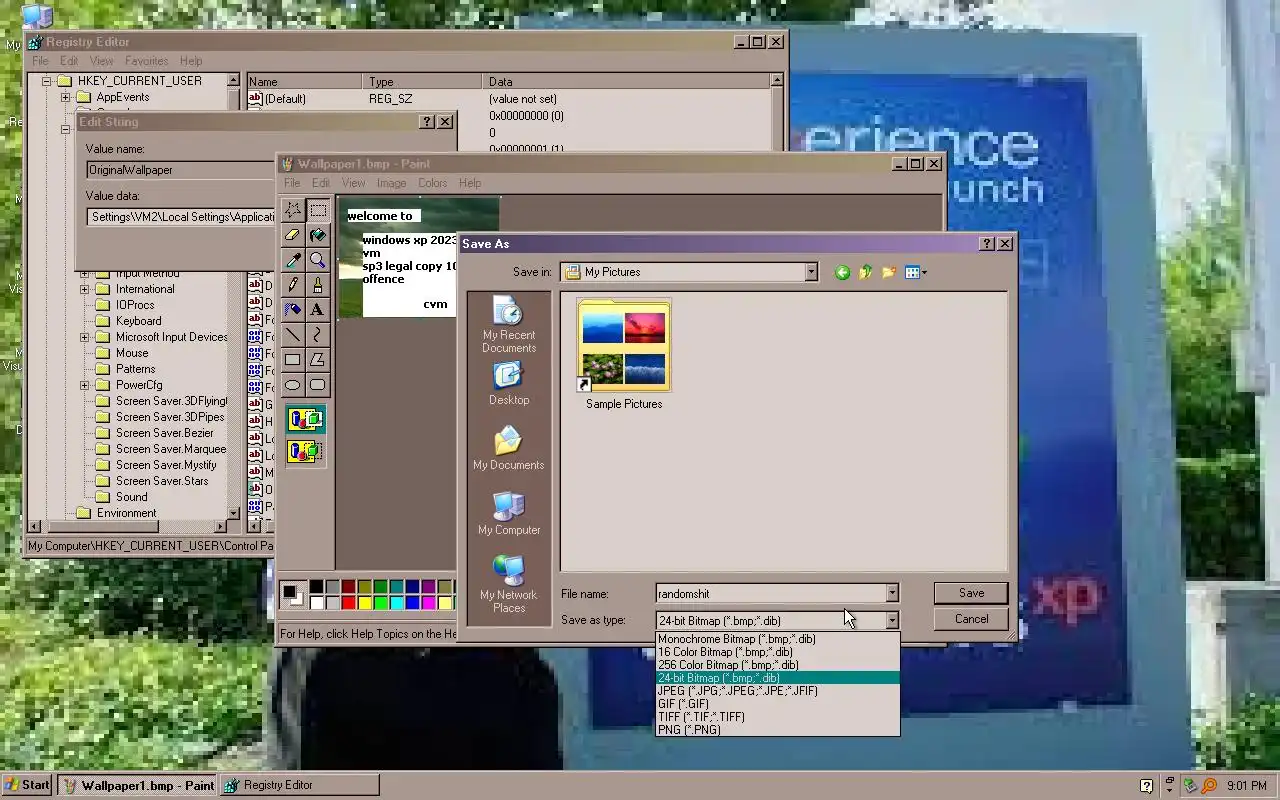Image resolution: width=1280 pixels, height=800 pixels.
Task: Go to Desktop in the places bar
Action: 509,383
